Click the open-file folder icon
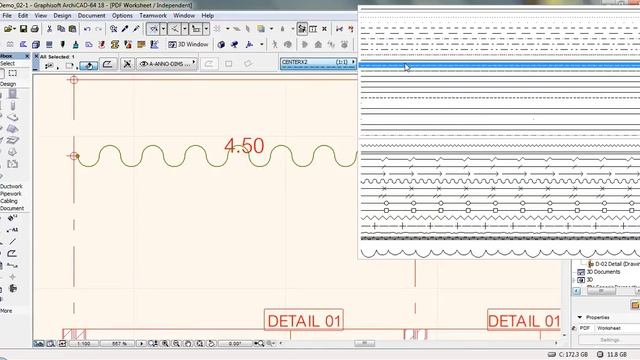The width and height of the screenshot is (640, 360). pos(9,29)
